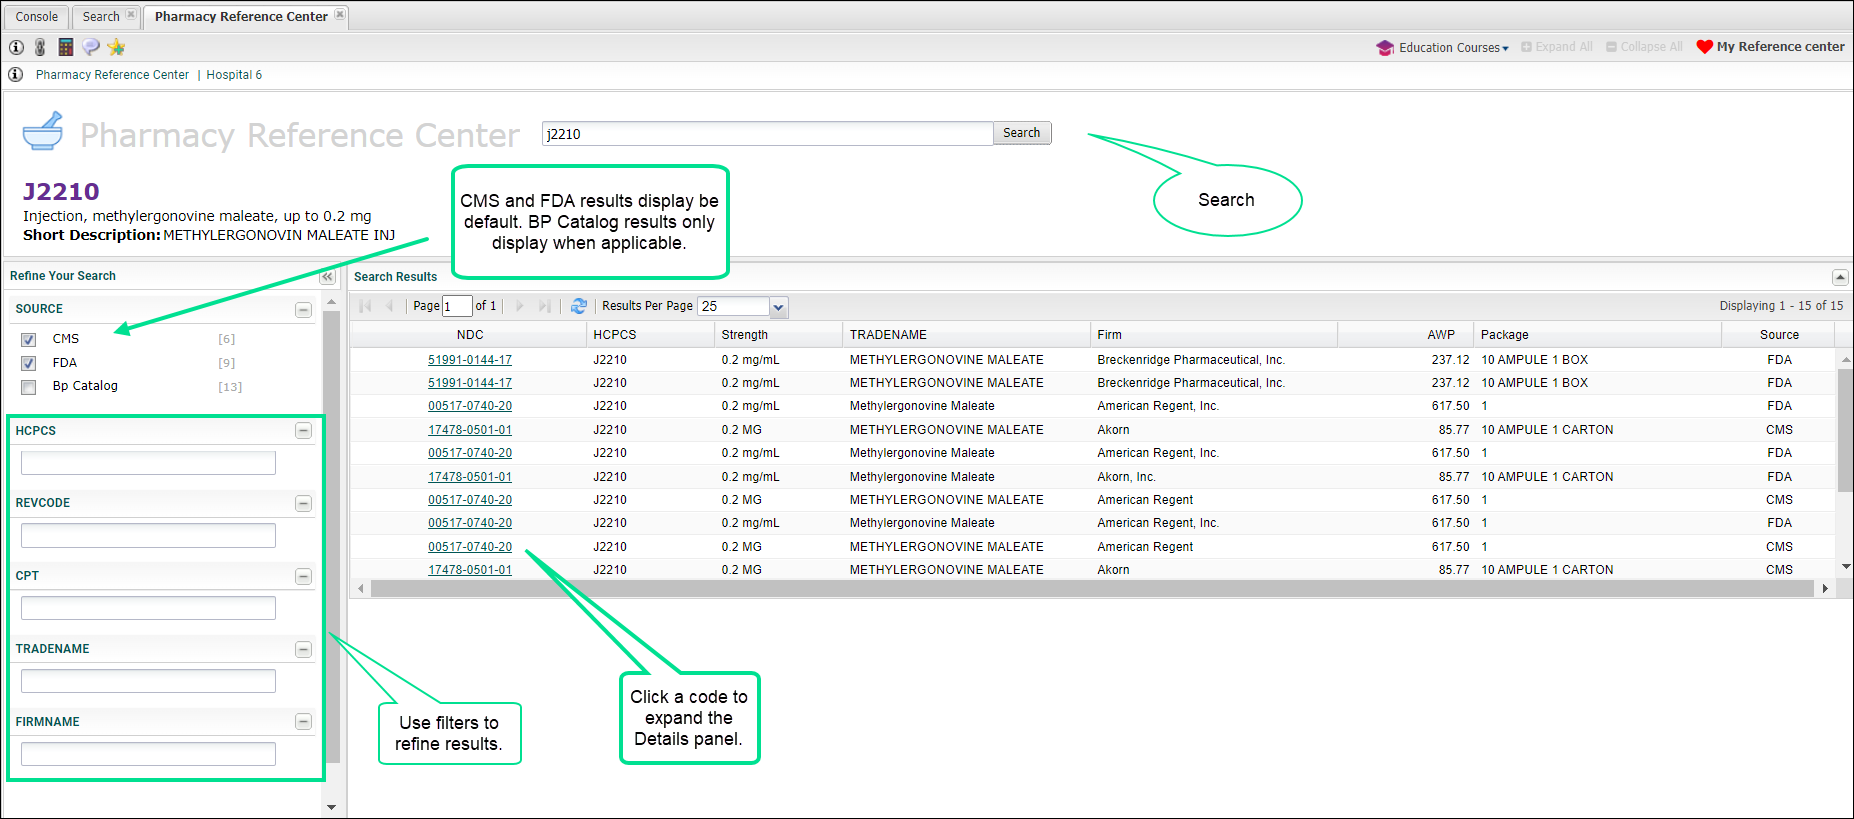Viewport: 1854px width, 819px height.
Task: Click the horizontal scrollbar under results table
Action: pyautogui.click(x=1091, y=589)
